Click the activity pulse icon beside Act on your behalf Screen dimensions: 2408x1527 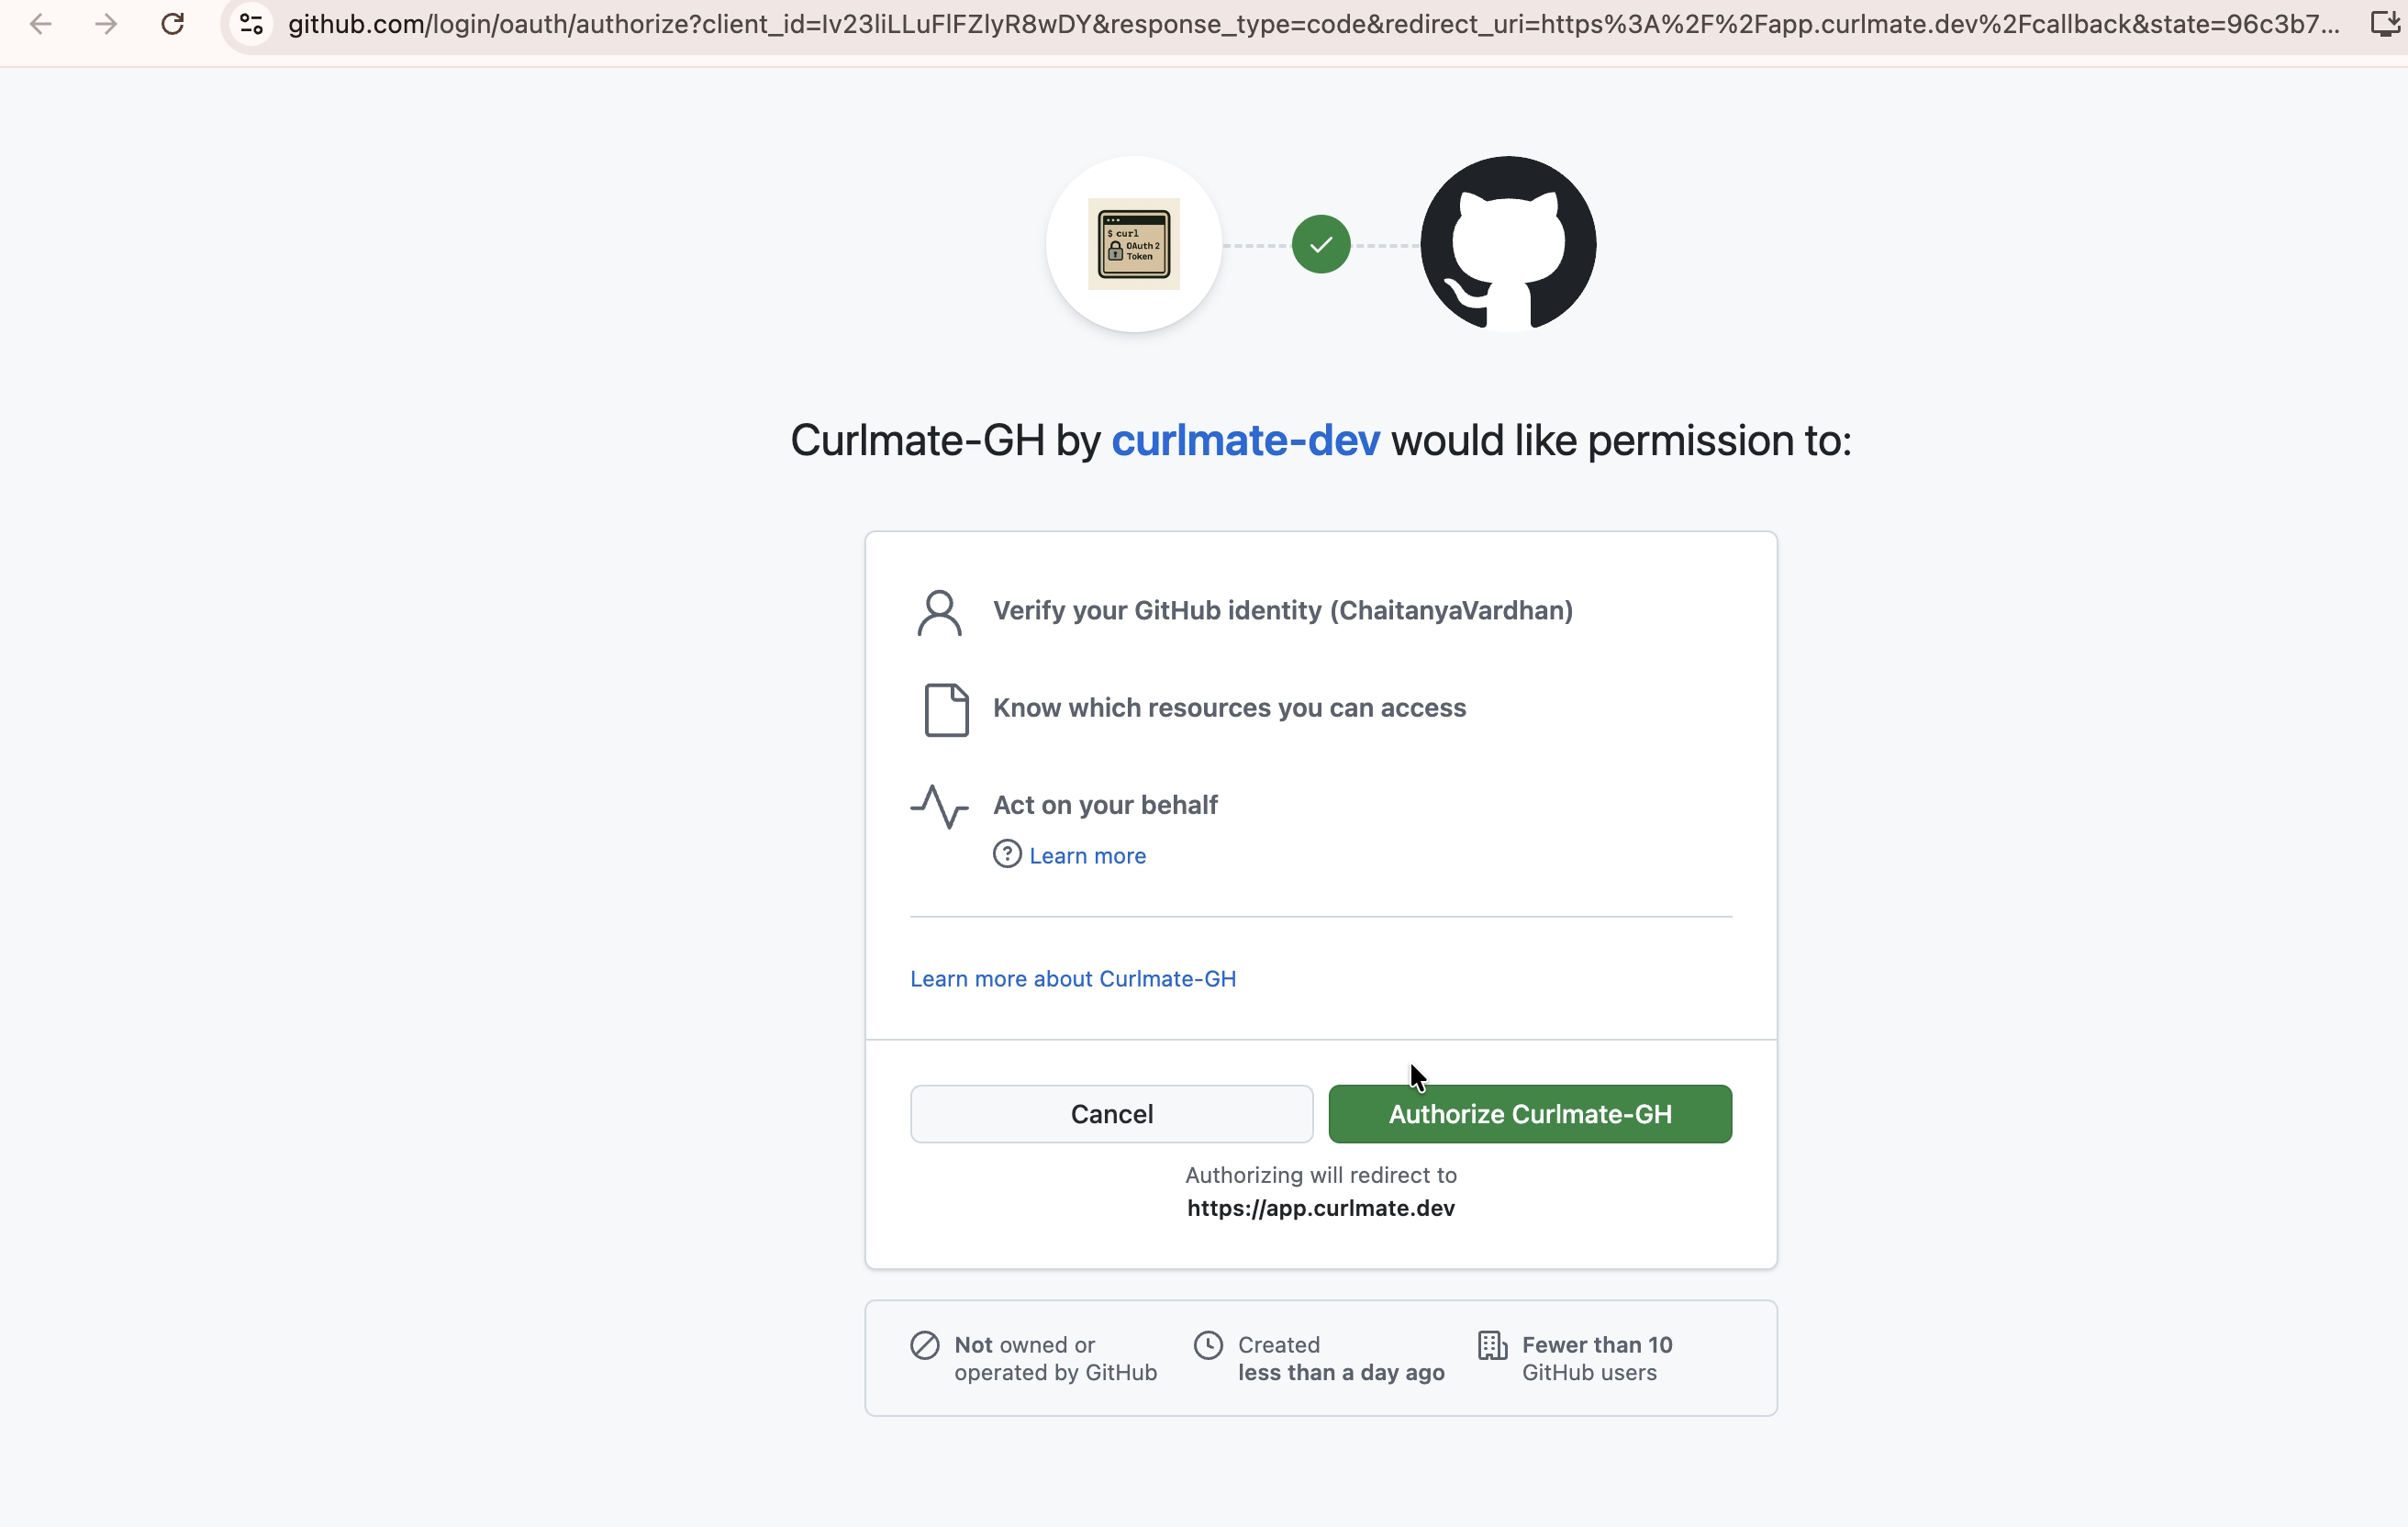(938, 805)
